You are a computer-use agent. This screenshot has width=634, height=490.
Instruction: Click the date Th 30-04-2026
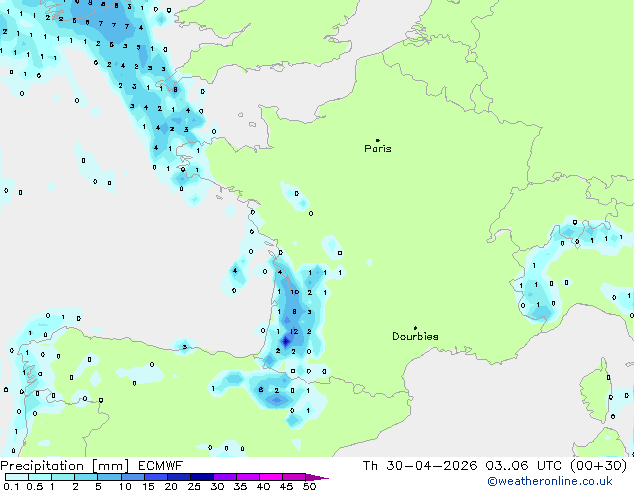[420, 466]
